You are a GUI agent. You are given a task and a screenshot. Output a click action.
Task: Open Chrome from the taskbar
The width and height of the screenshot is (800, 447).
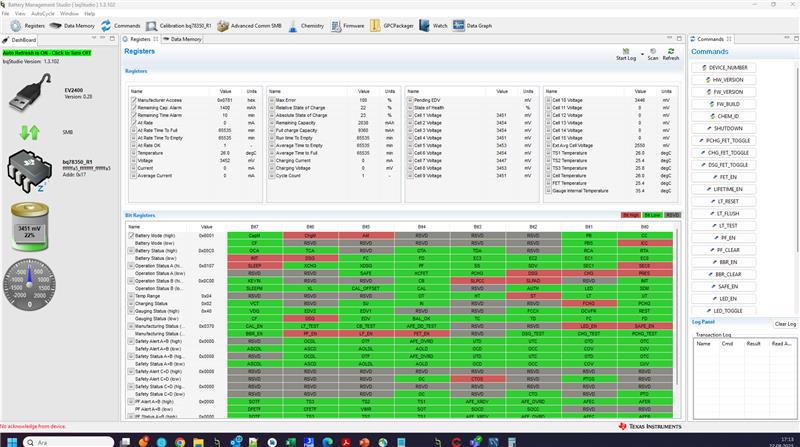click(180, 442)
